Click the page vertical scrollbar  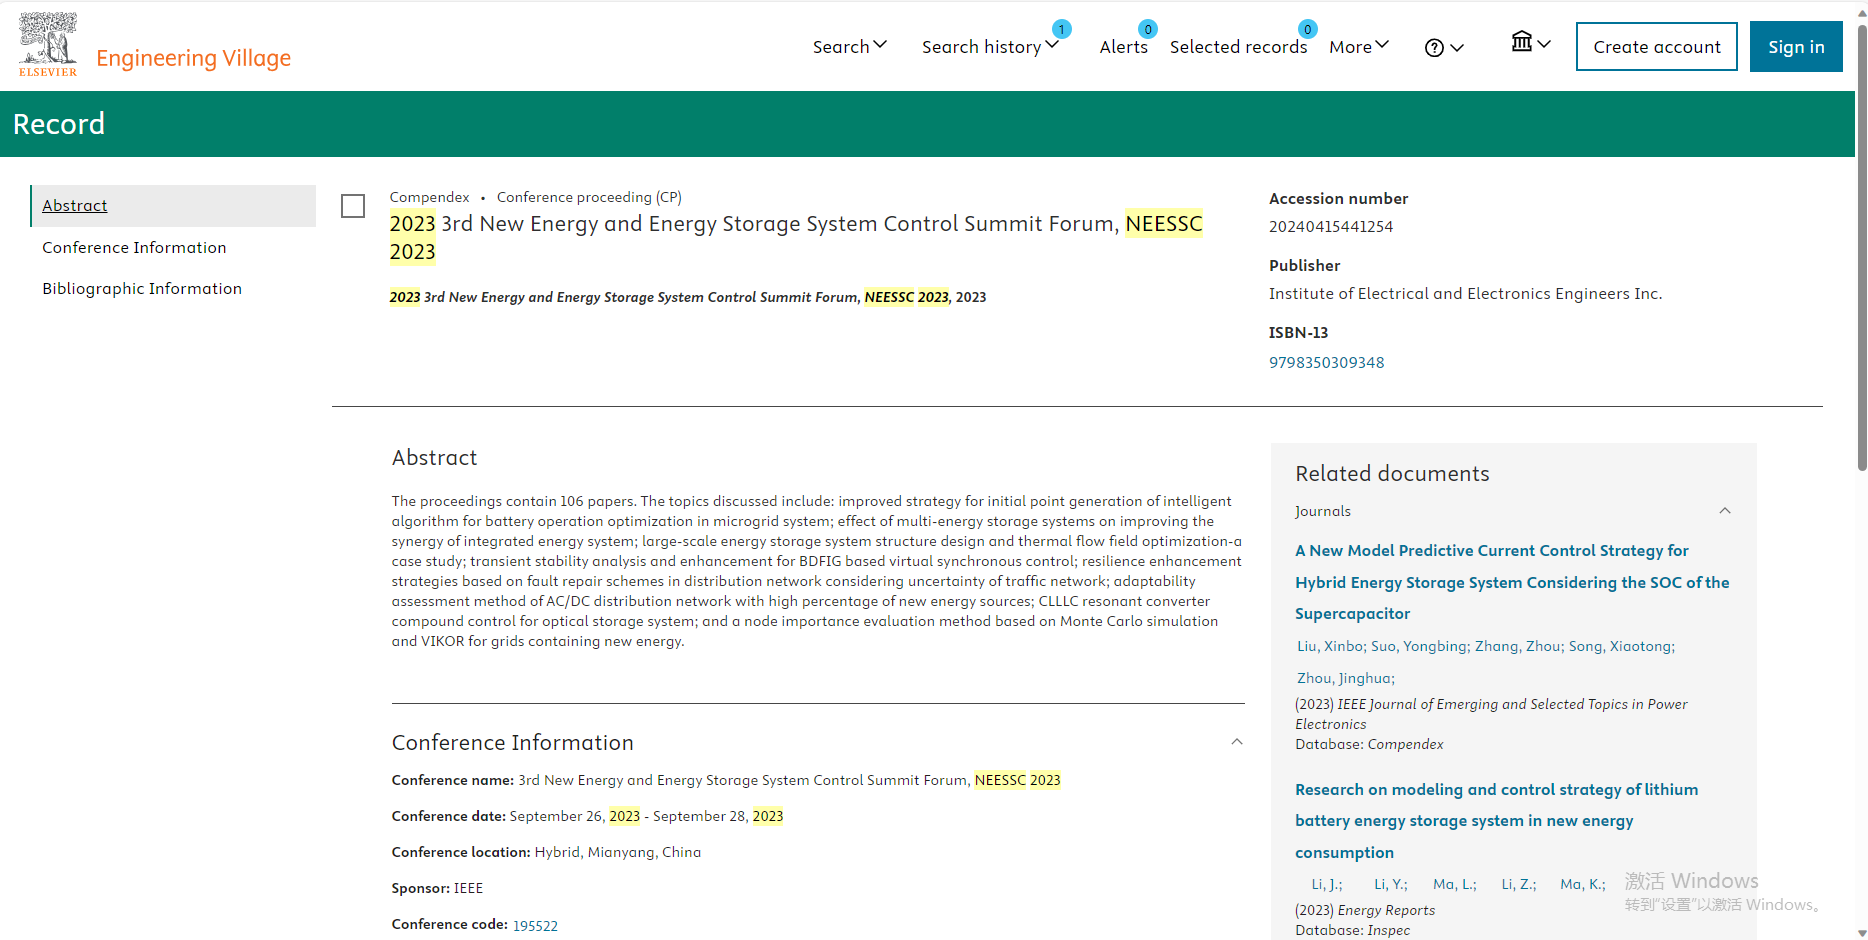point(1861,250)
